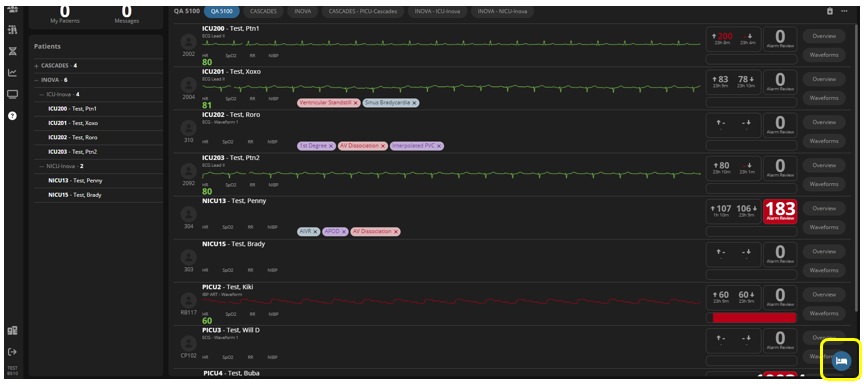
Task: Open the red 183 Alarm Review box
Action: pos(780,212)
